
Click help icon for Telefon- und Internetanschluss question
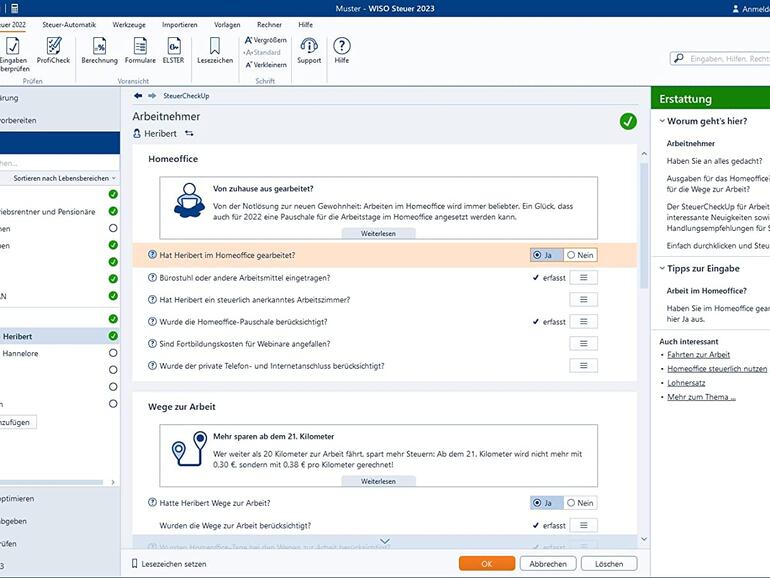(x=152, y=366)
